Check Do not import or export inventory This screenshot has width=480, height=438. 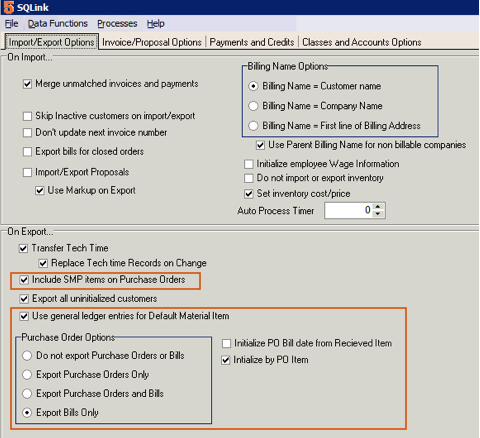249,178
